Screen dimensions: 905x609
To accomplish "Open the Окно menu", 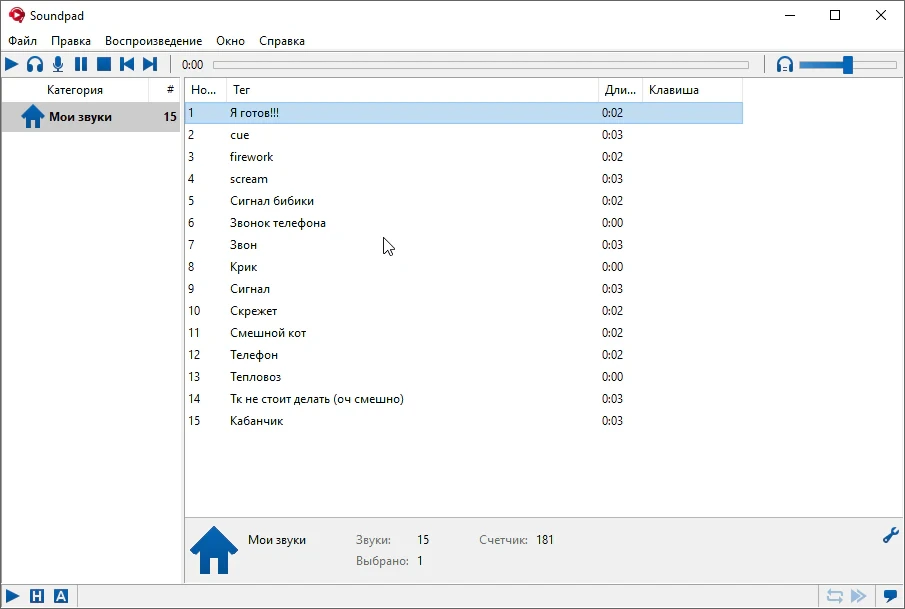I will 230,41.
